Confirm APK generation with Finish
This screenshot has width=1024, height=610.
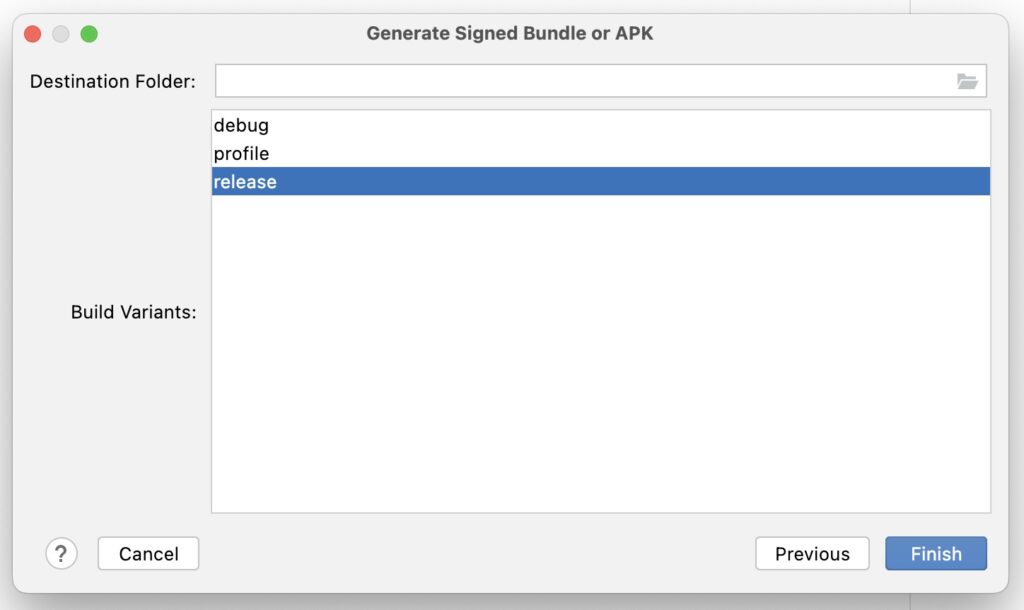click(x=936, y=554)
